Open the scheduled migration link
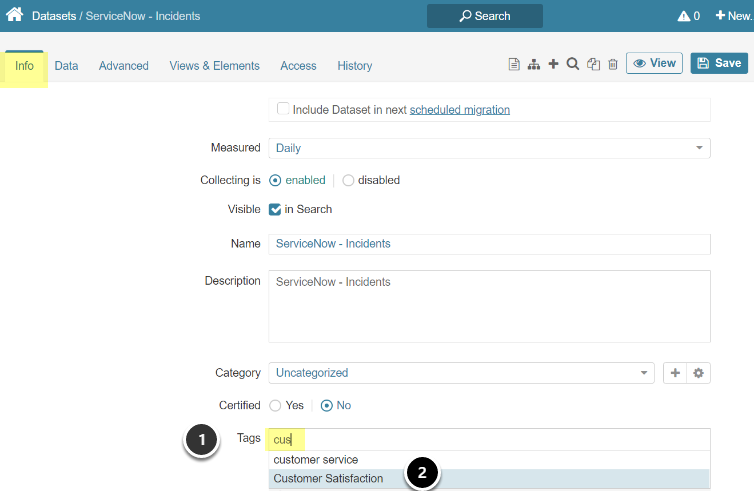The width and height of the screenshot is (754, 491). coord(460,110)
